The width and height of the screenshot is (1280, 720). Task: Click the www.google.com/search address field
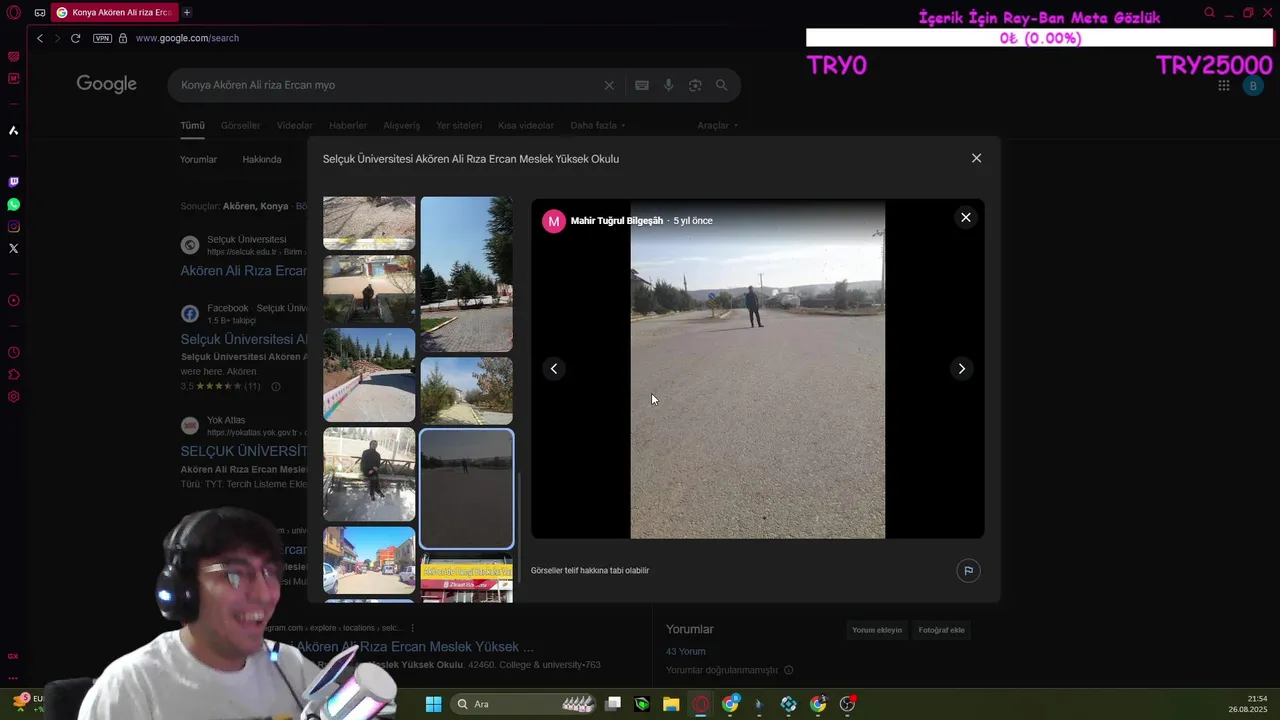(187, 38)
